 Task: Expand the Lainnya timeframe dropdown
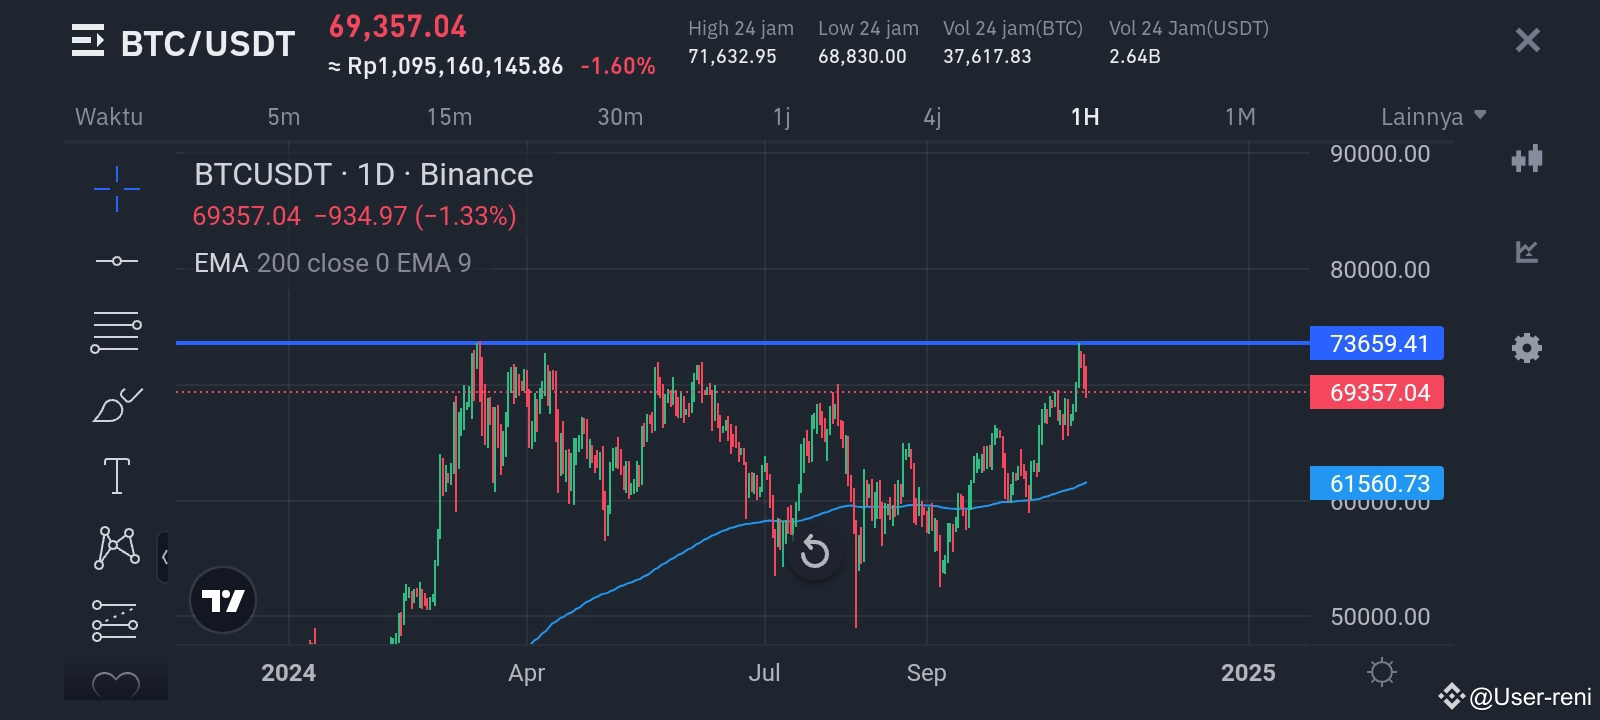coord(1433,117)
